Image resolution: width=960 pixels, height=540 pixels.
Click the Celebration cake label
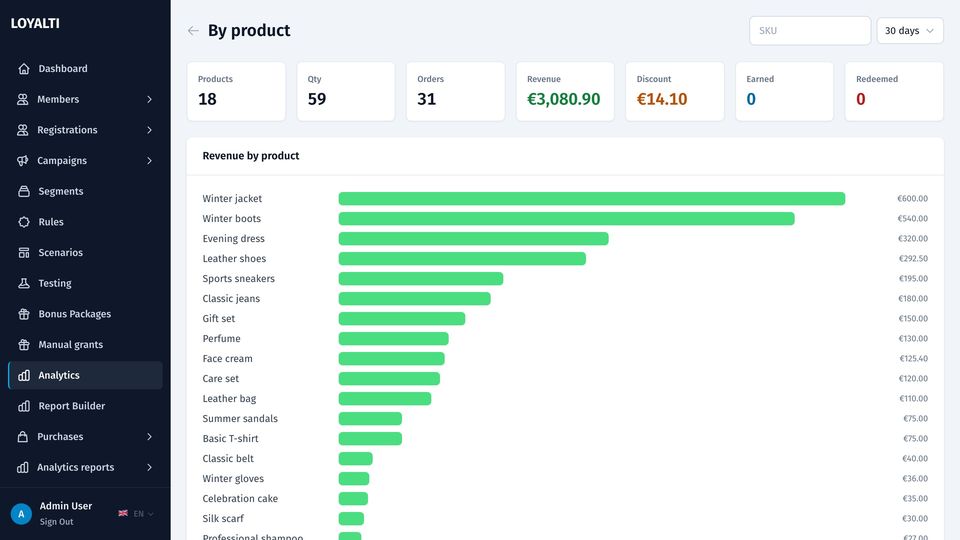pyautogui.click(x=240, y=498)
